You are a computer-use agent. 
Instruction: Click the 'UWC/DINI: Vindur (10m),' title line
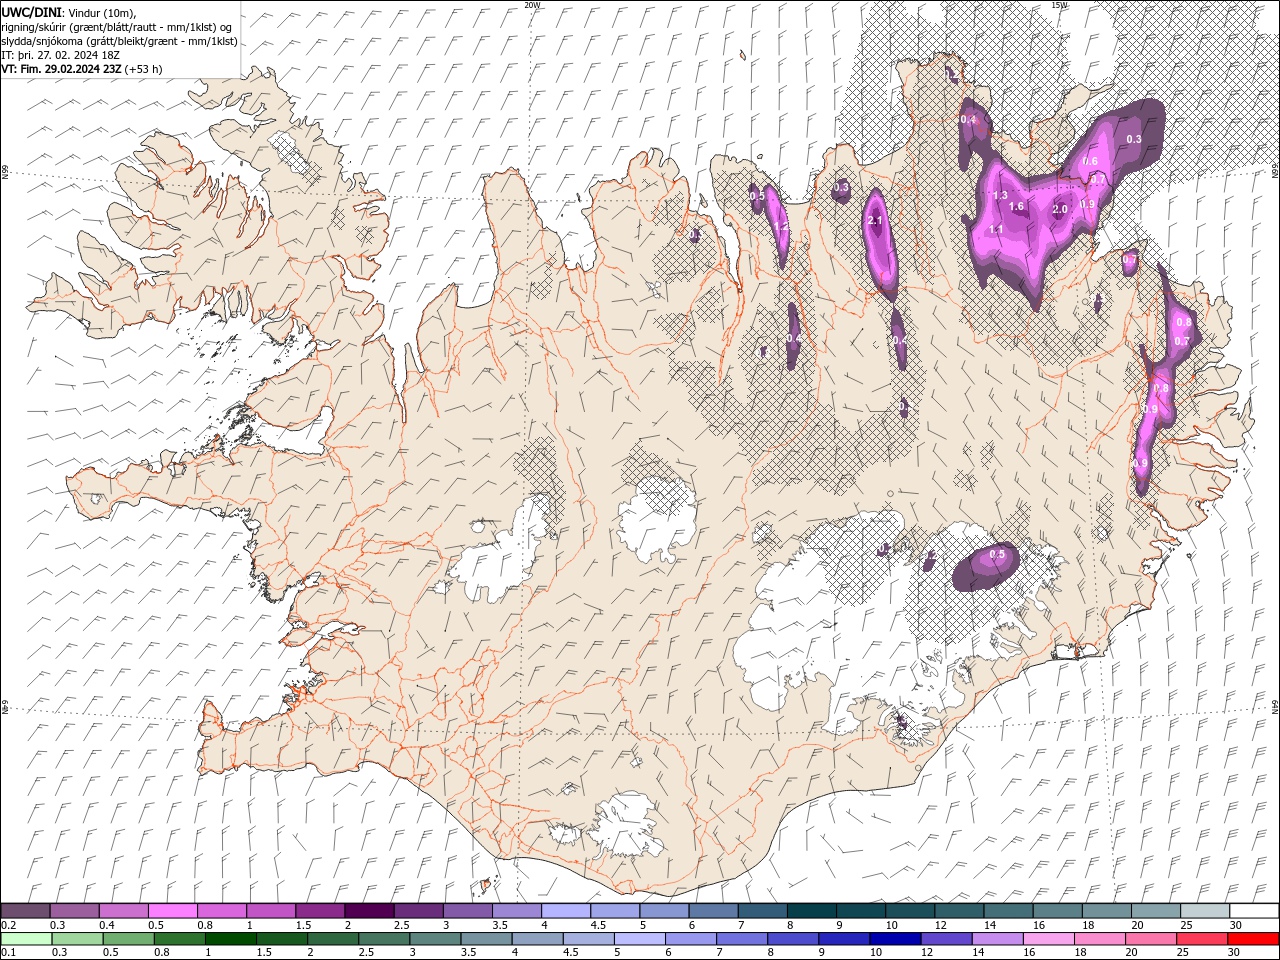point(68,11)
